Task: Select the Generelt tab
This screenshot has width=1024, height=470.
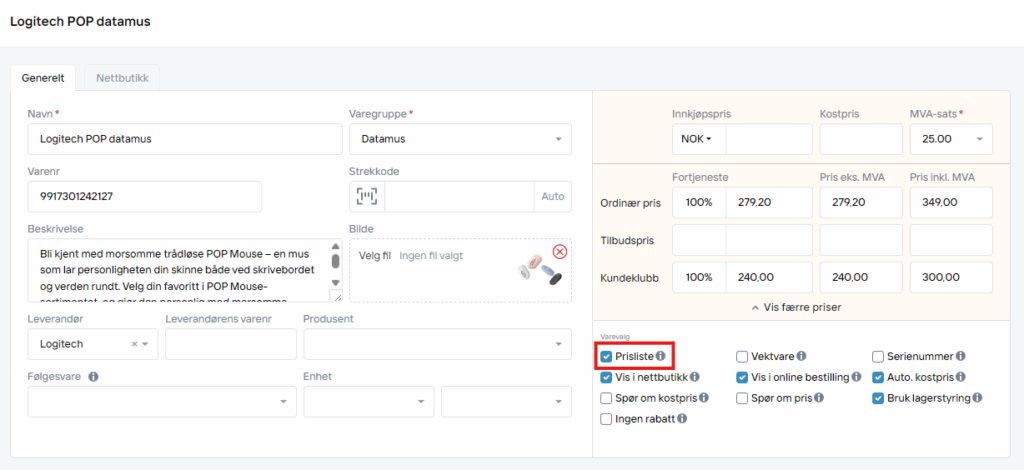Action: [43, 77]
